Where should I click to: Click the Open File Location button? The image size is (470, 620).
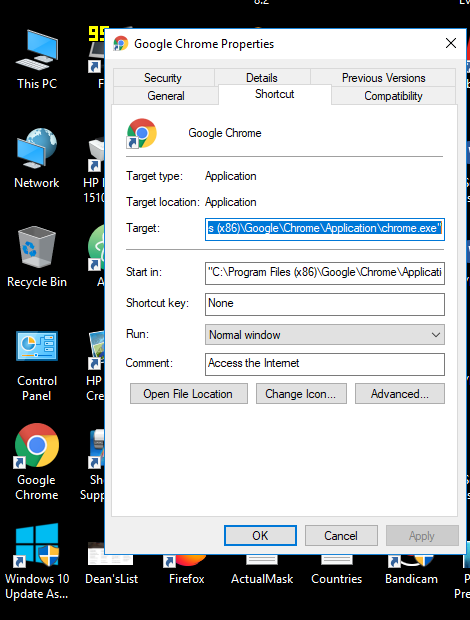(x=189, y=393)
